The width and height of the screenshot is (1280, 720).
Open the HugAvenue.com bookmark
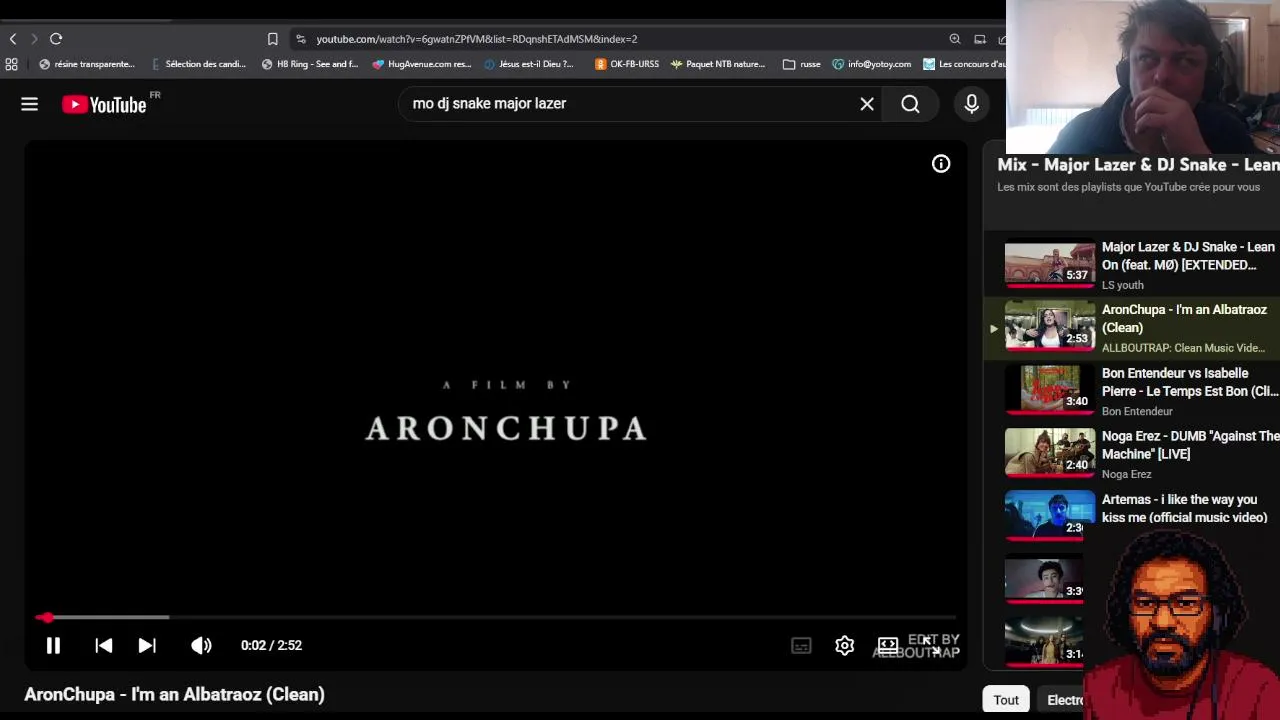421,64
